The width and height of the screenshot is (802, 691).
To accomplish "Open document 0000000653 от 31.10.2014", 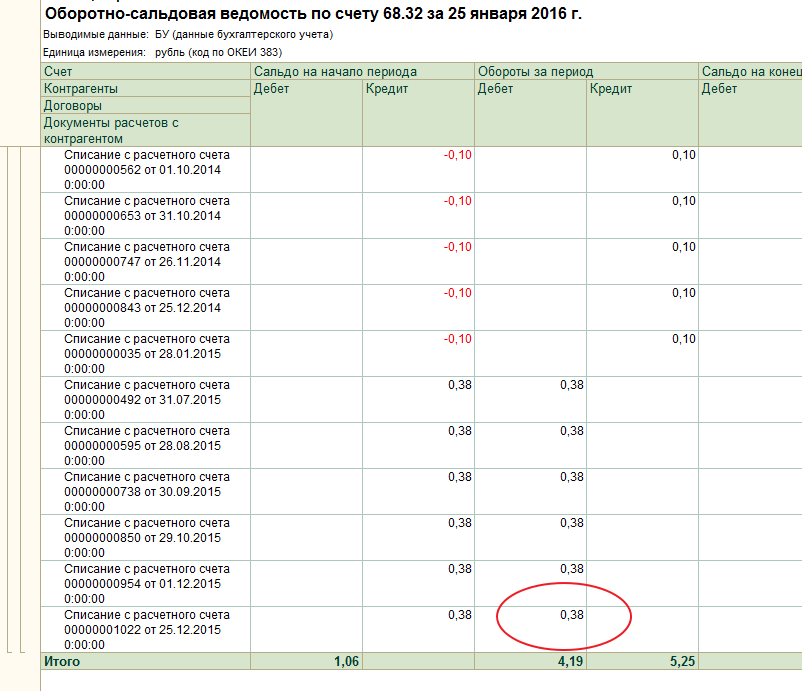I will coord(142,216).
